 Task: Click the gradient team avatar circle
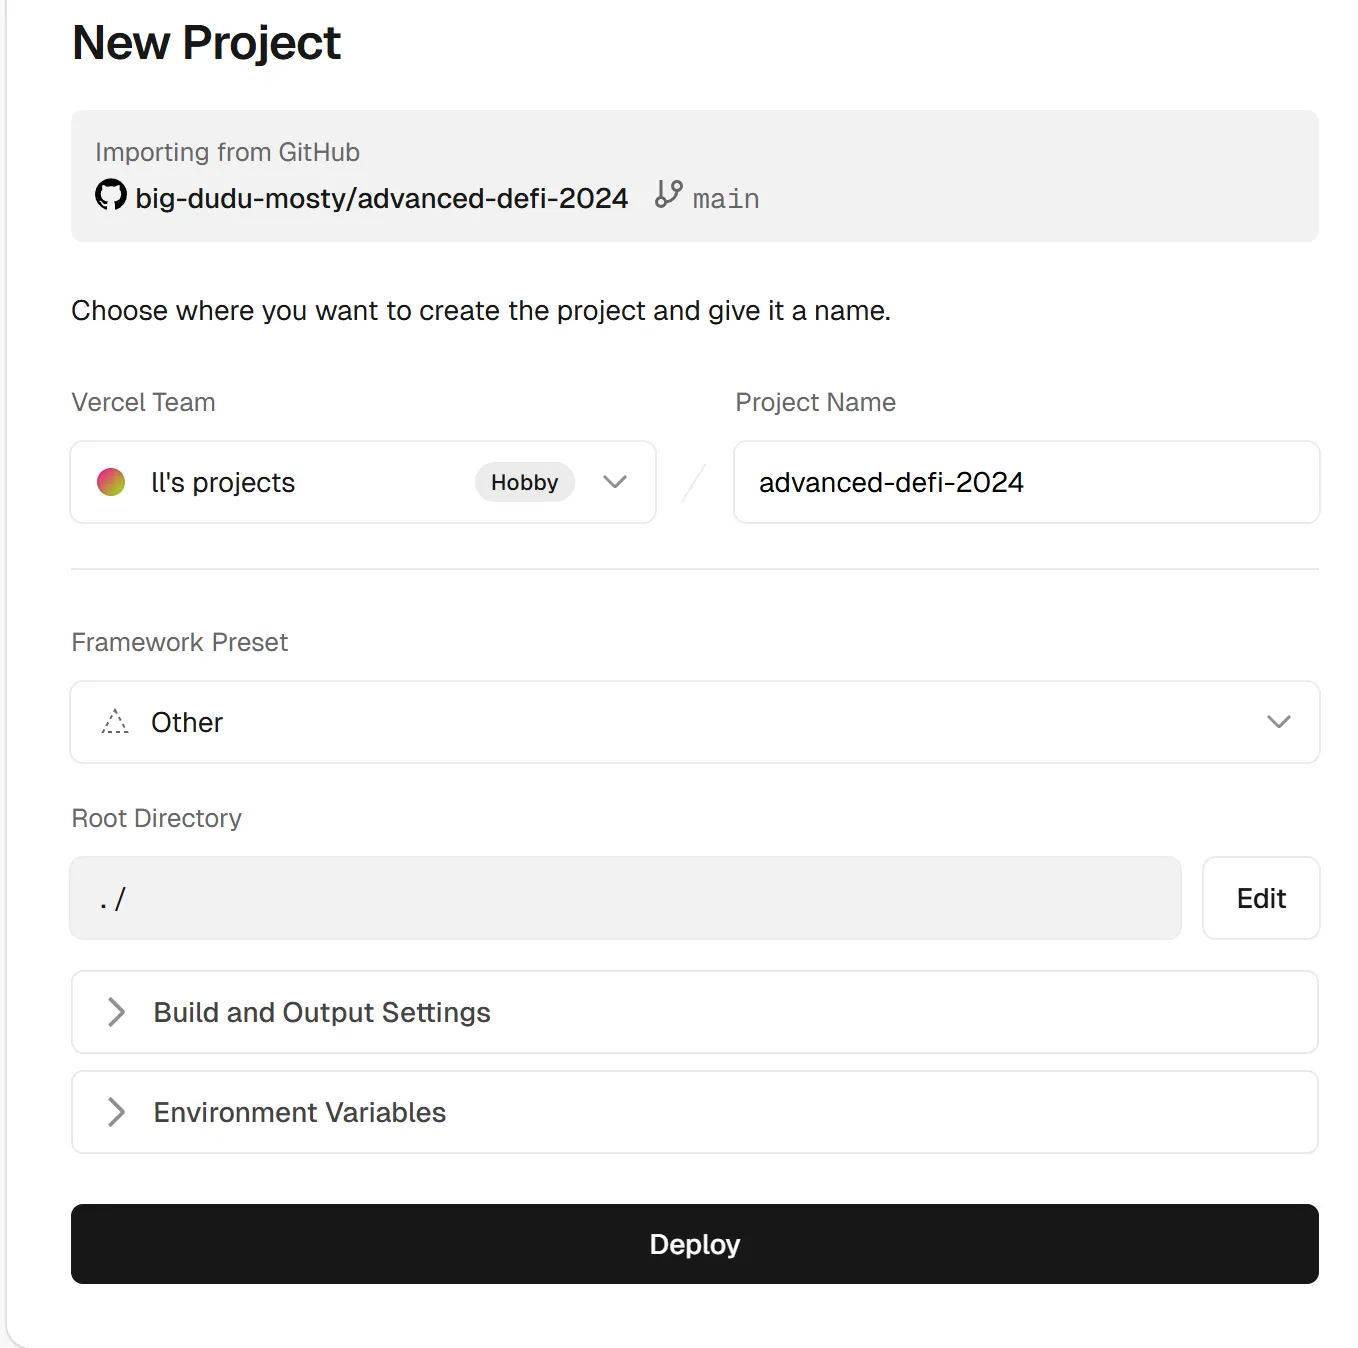pyautogui.click(x=111, y=482)
